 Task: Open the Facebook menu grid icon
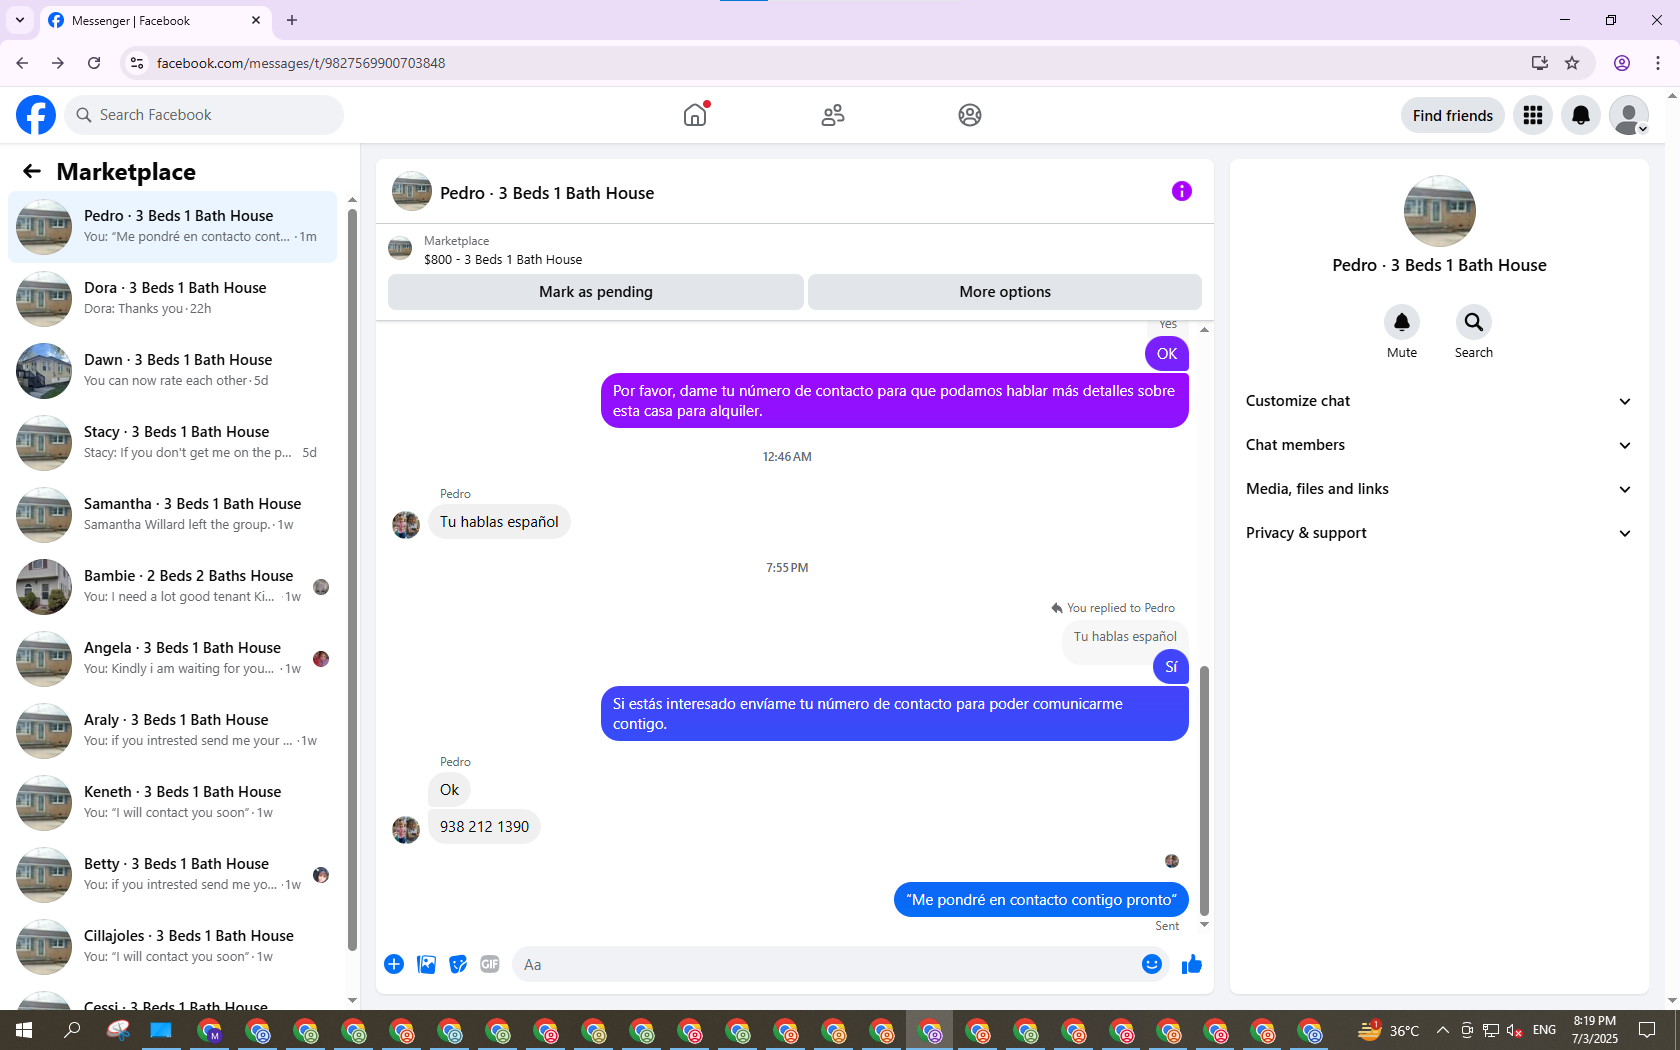pyautogui.click(x=1533, y=115)
